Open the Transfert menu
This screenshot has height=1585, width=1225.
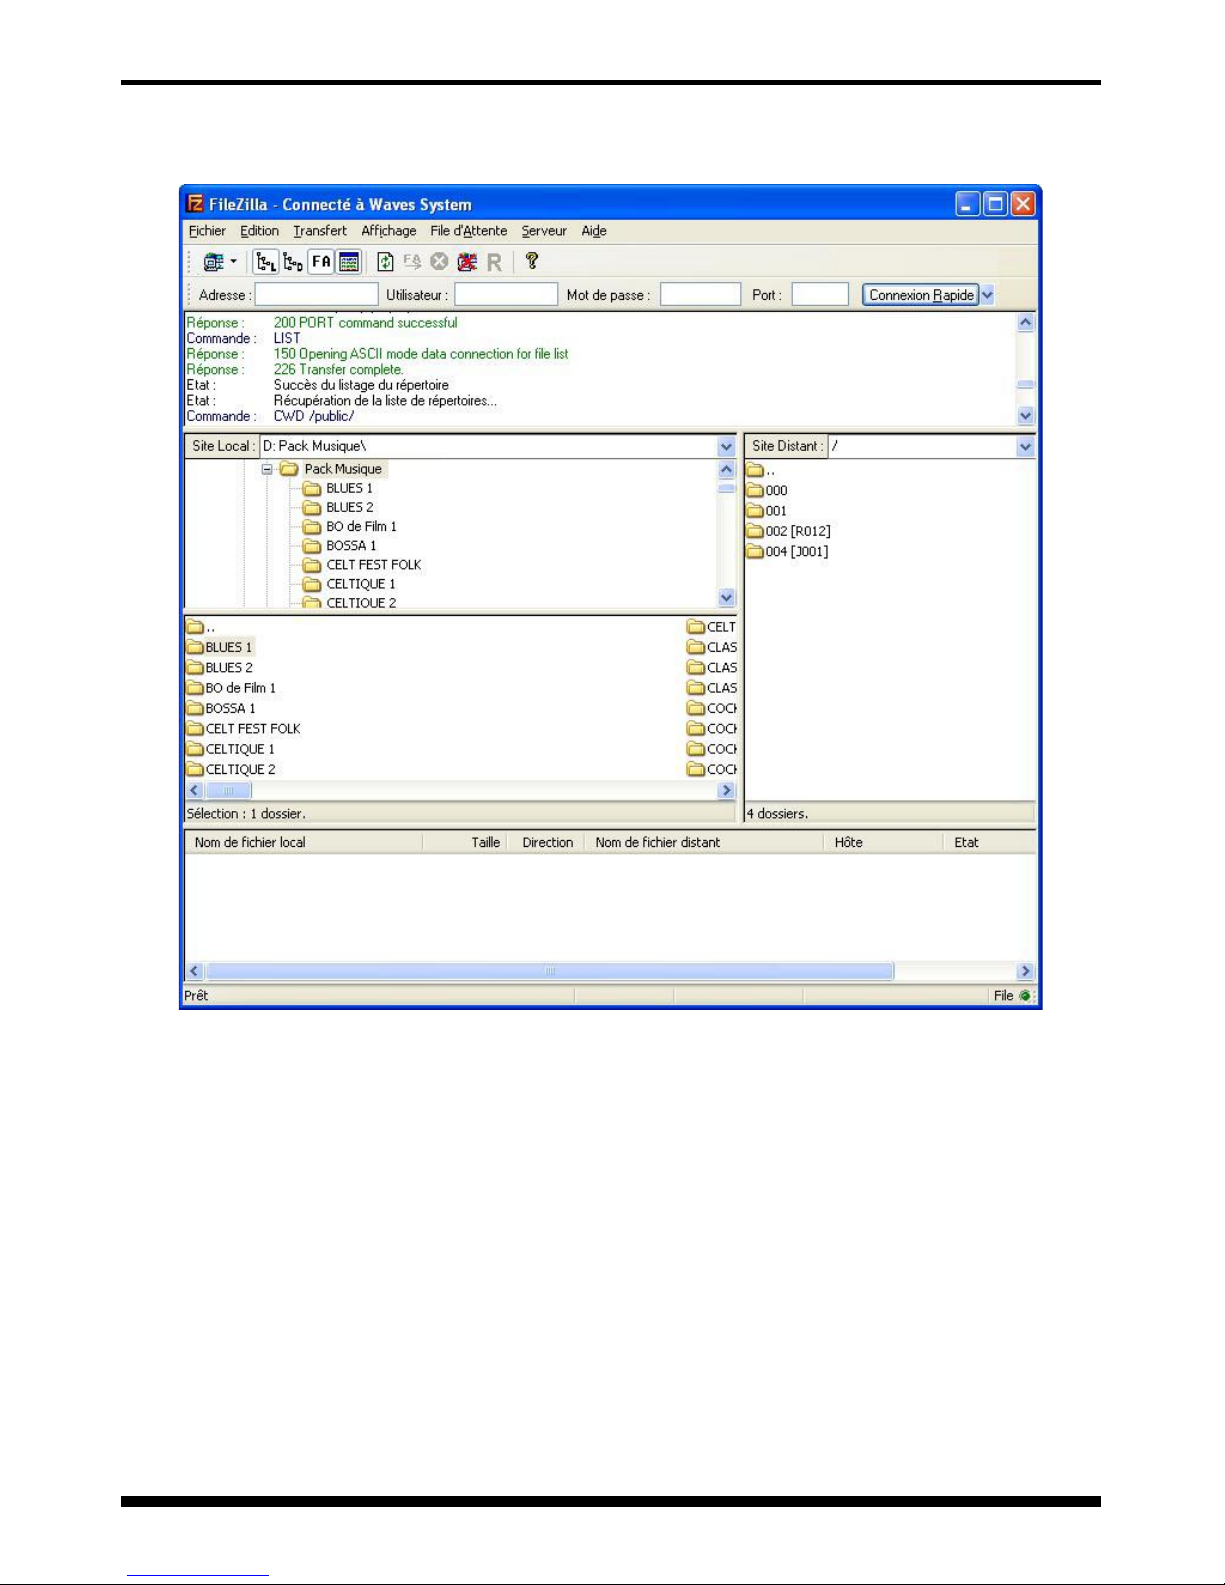click(x=320, y=231)
